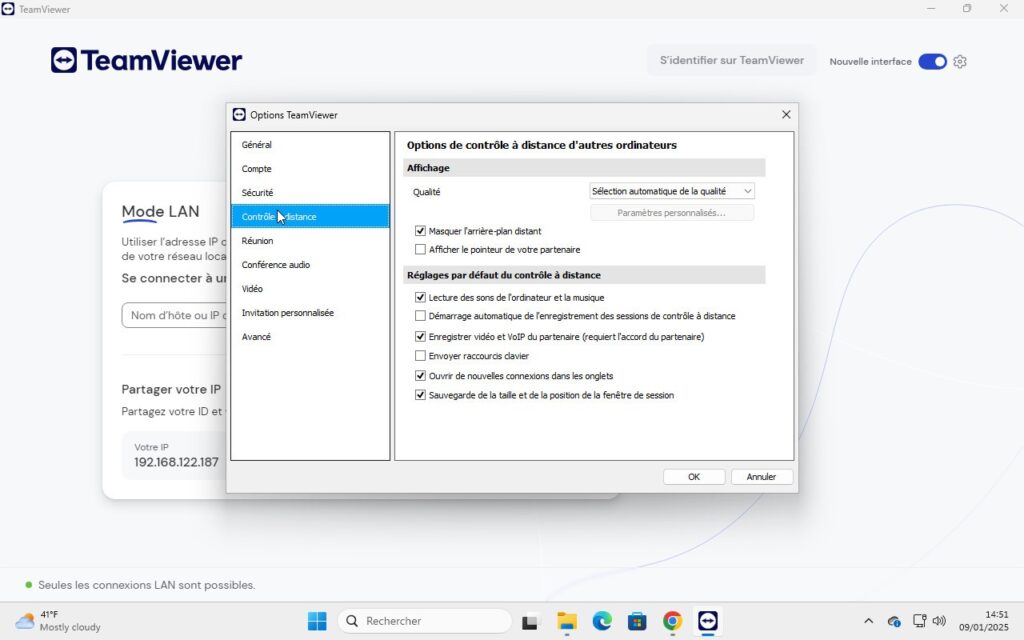Select the Vidéo options category
1024x640 pixels.
point(310,289)
